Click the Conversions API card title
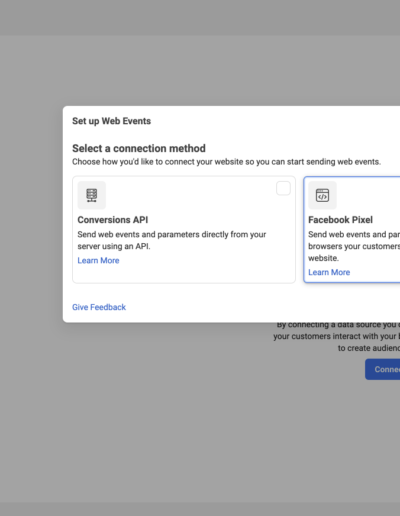The image size is (400, 516). [113, 220]
